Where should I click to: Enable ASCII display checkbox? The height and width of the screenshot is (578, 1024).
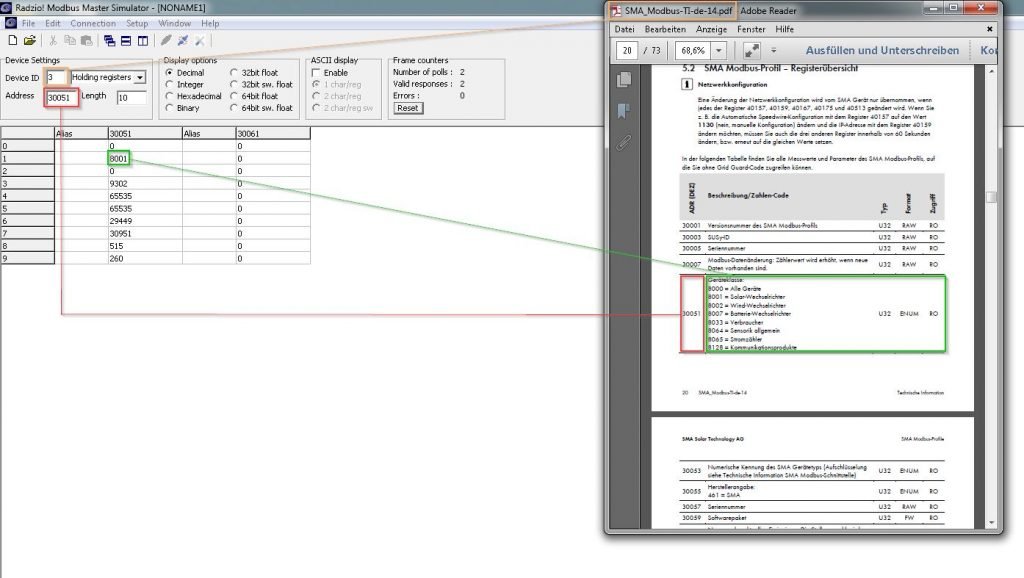pyautogui.click(x=316, y=72)
